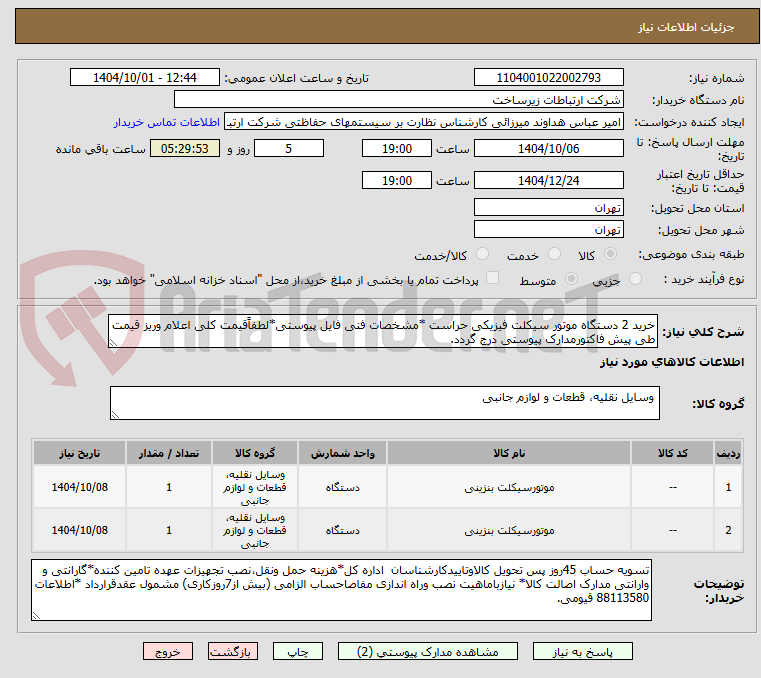
Task: Open 'اطلاعات تماس خریدار' link
Action: [x=167, y=122]
